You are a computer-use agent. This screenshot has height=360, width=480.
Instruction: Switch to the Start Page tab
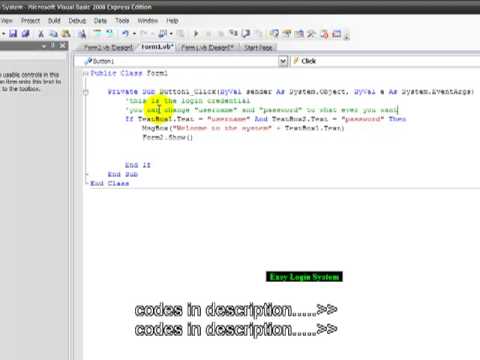click(x=258, y=47)
